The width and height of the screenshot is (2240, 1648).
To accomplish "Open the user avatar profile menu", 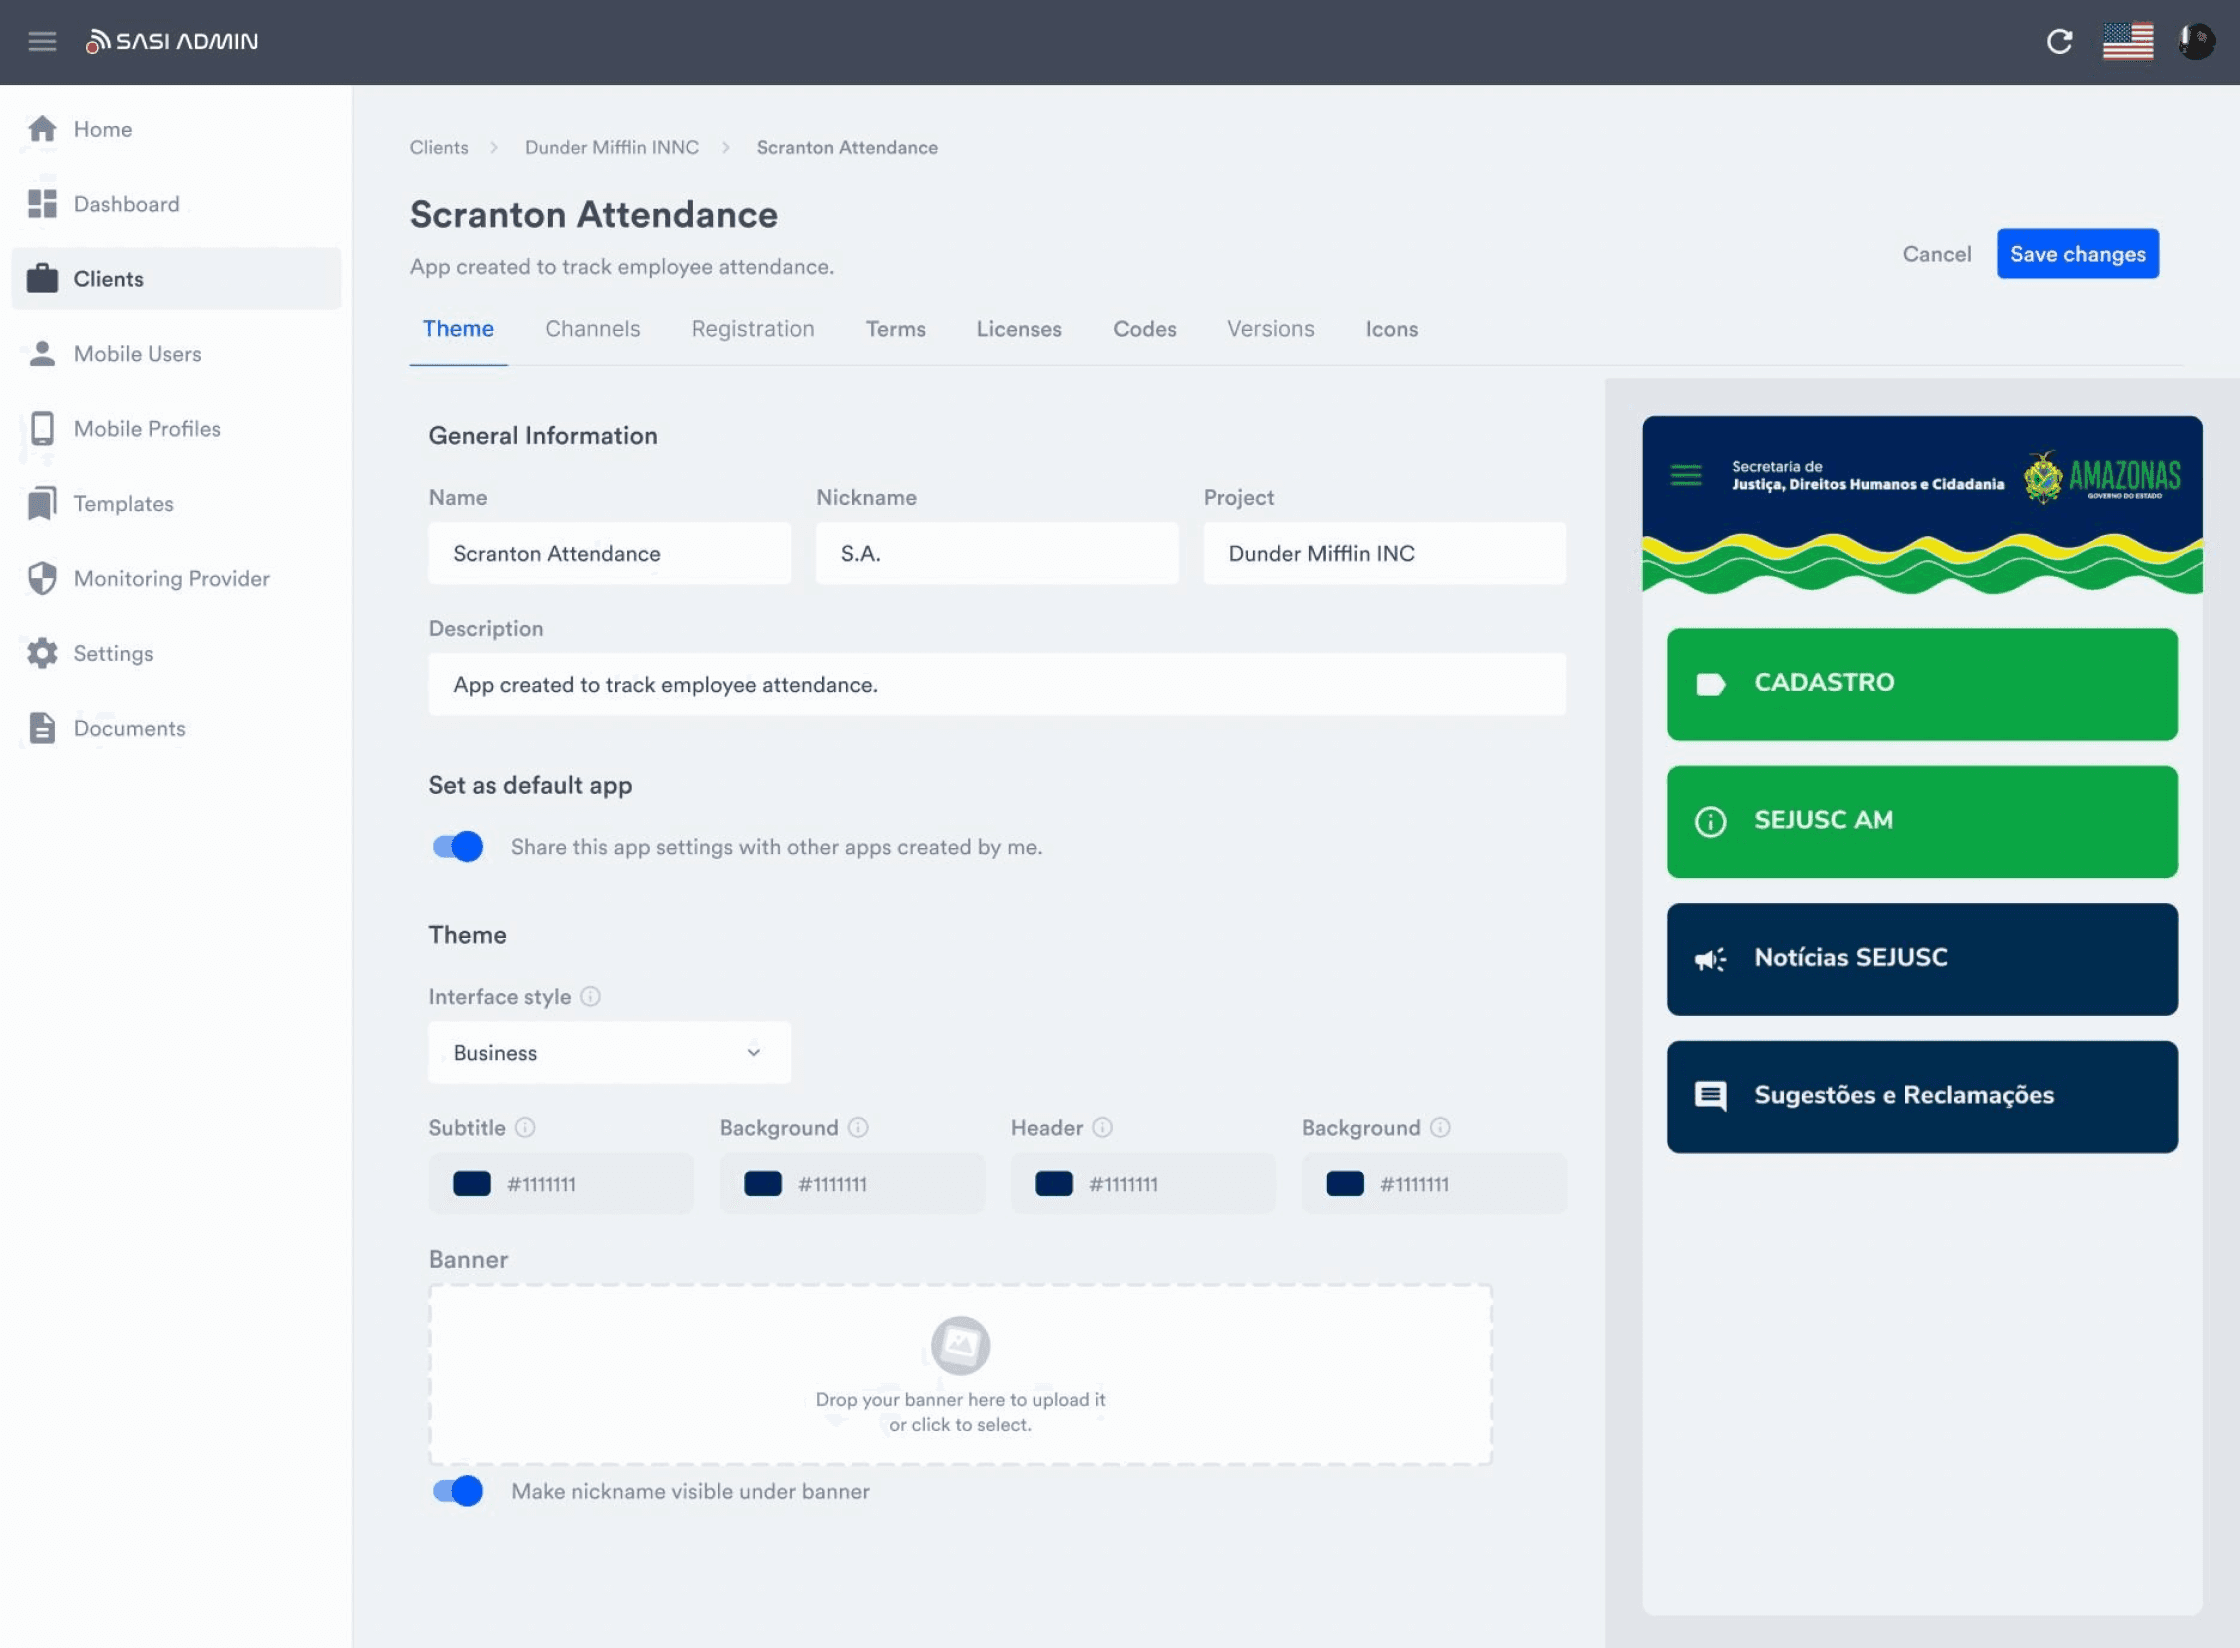I will (2196, 41).
